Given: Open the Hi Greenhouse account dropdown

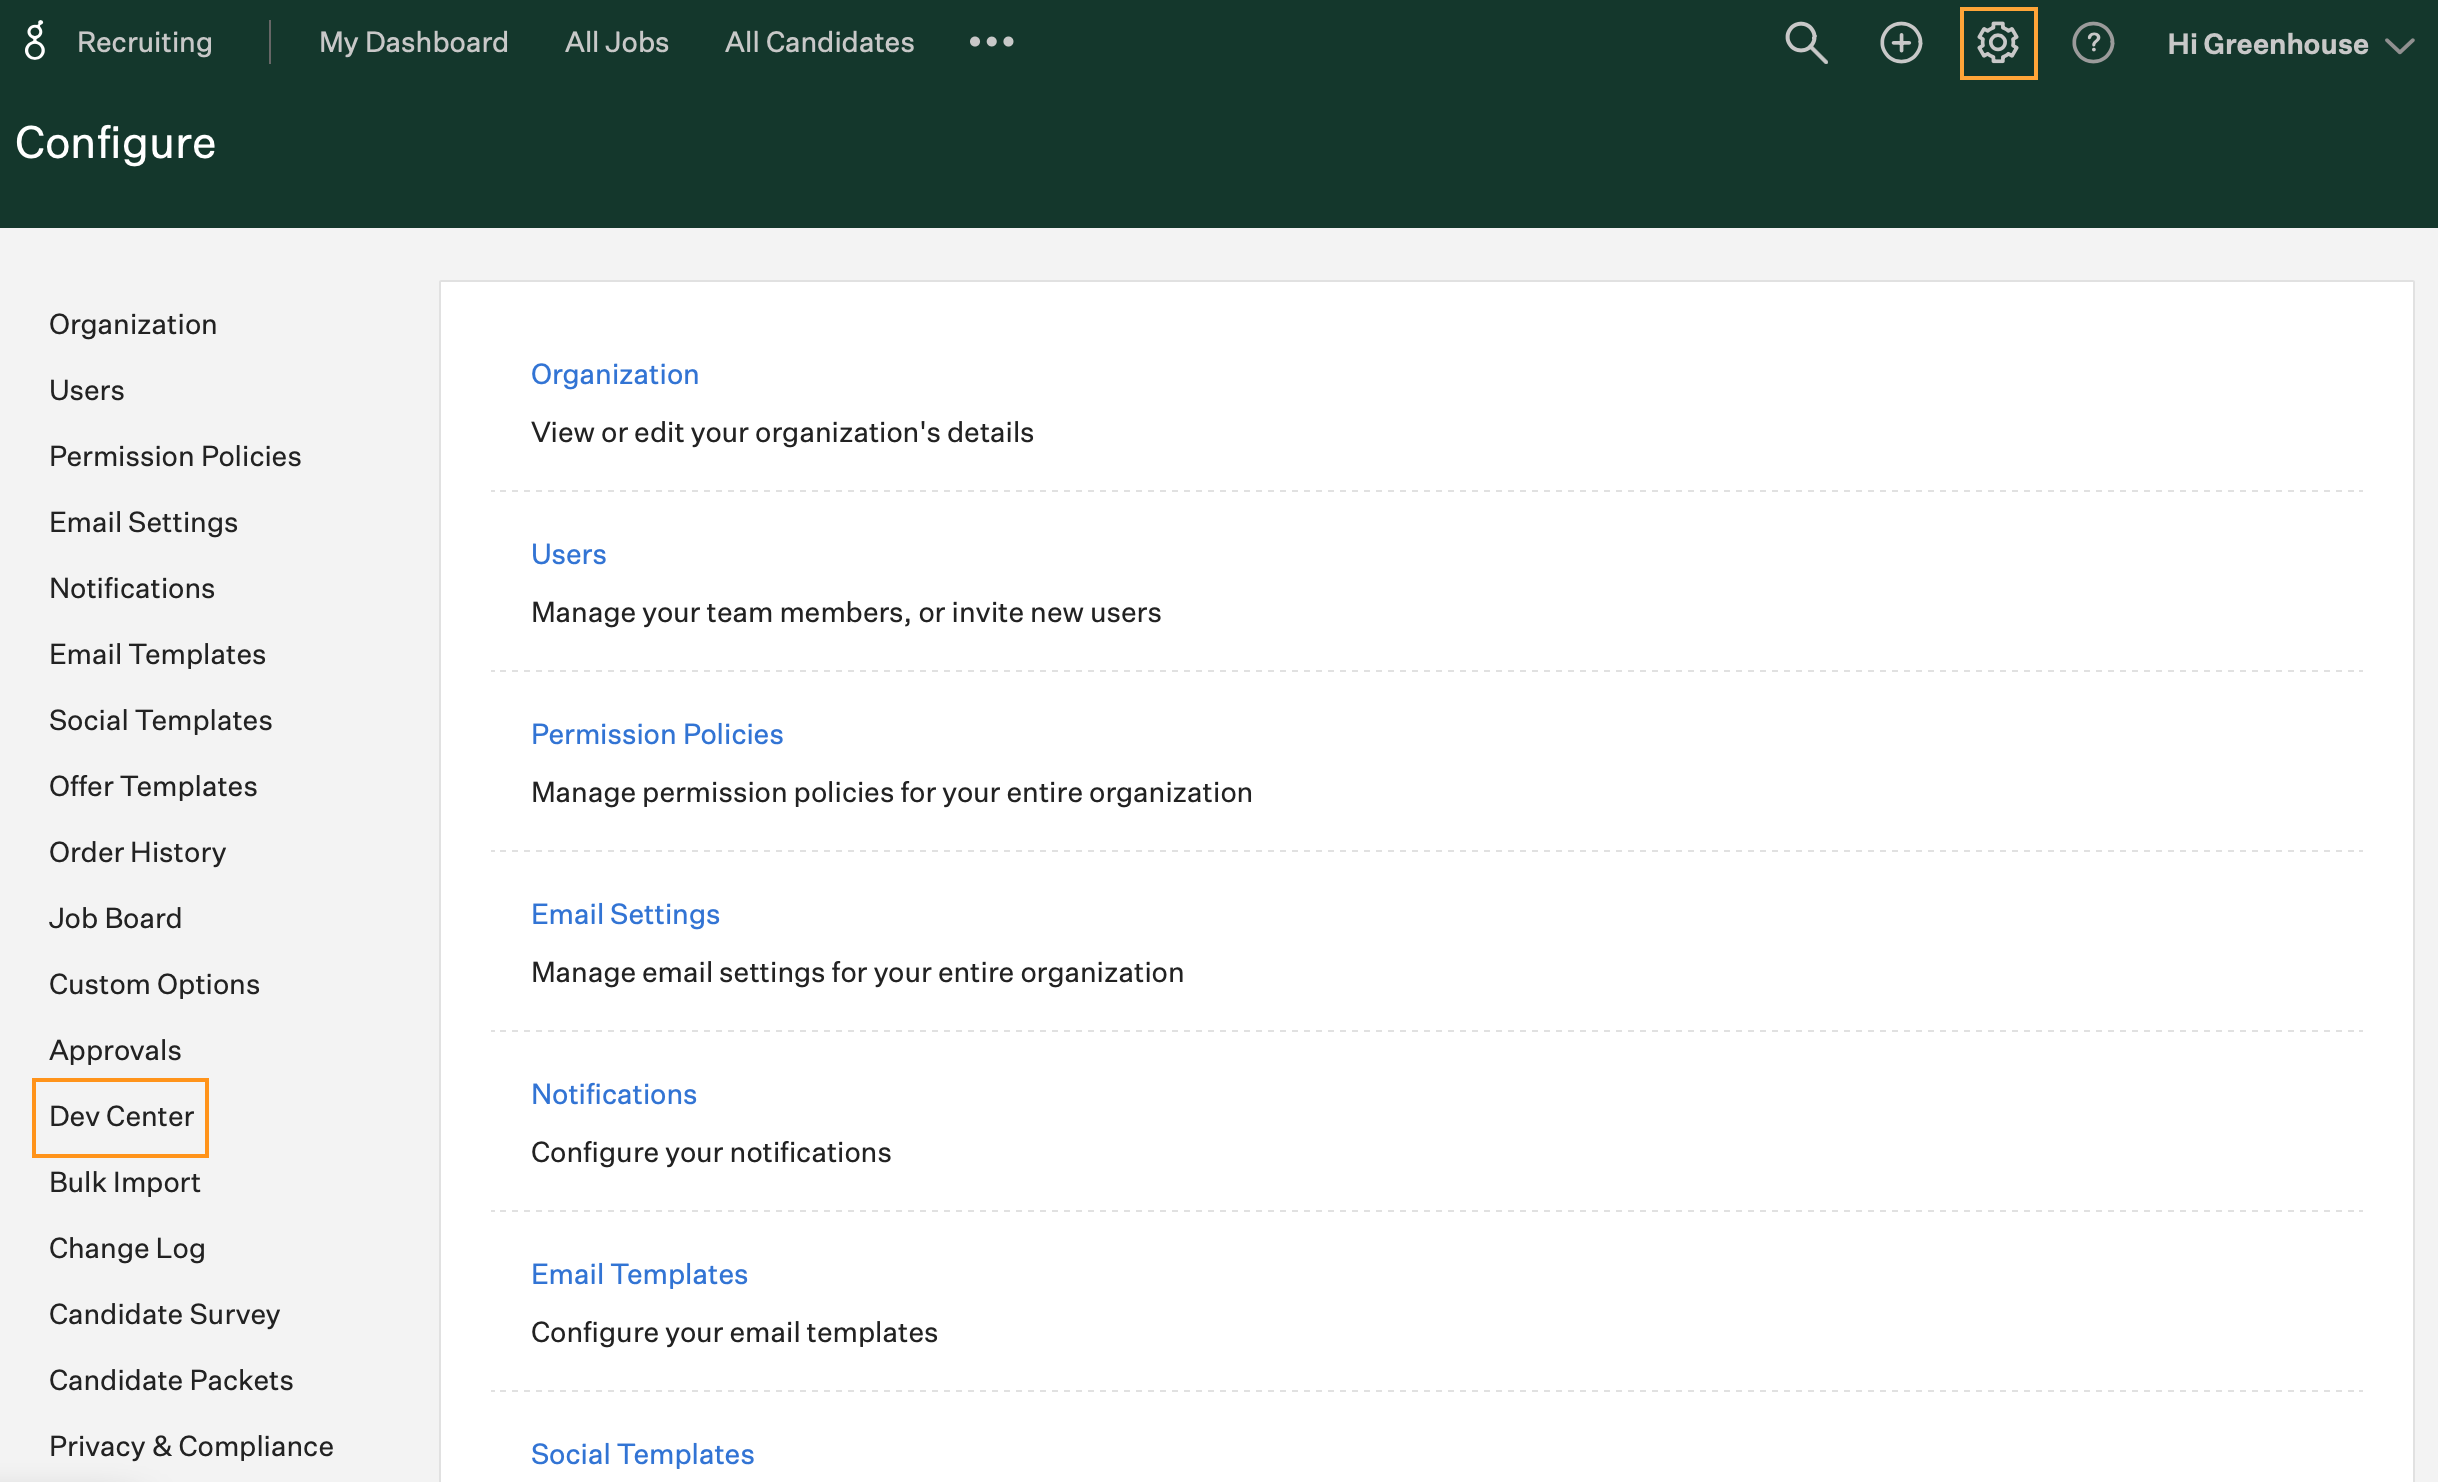Looking at the screenshot, I should [2290, 44].
